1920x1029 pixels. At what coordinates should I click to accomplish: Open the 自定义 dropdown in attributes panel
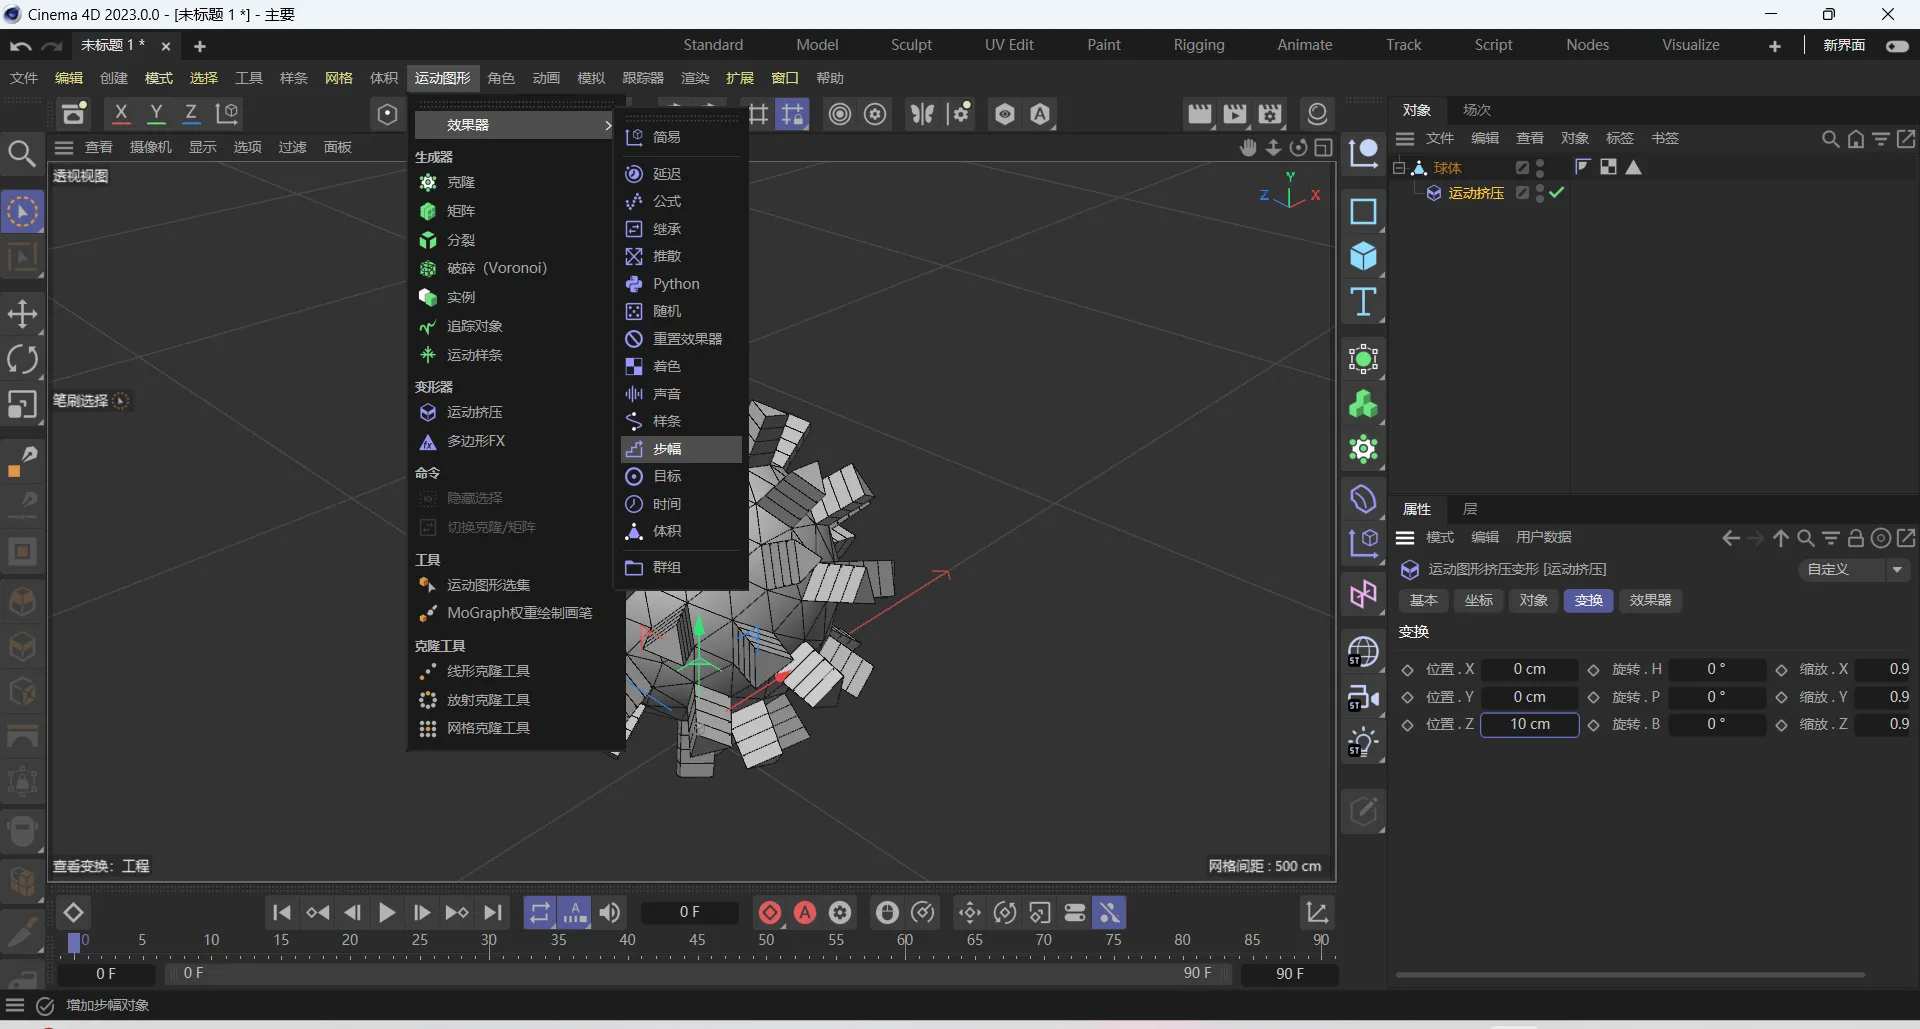click(1855, 570)
